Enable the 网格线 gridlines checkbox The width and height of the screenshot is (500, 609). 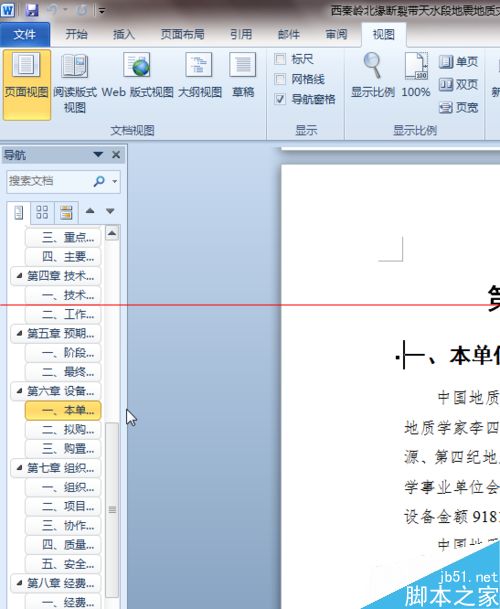[x=280, y=80]
